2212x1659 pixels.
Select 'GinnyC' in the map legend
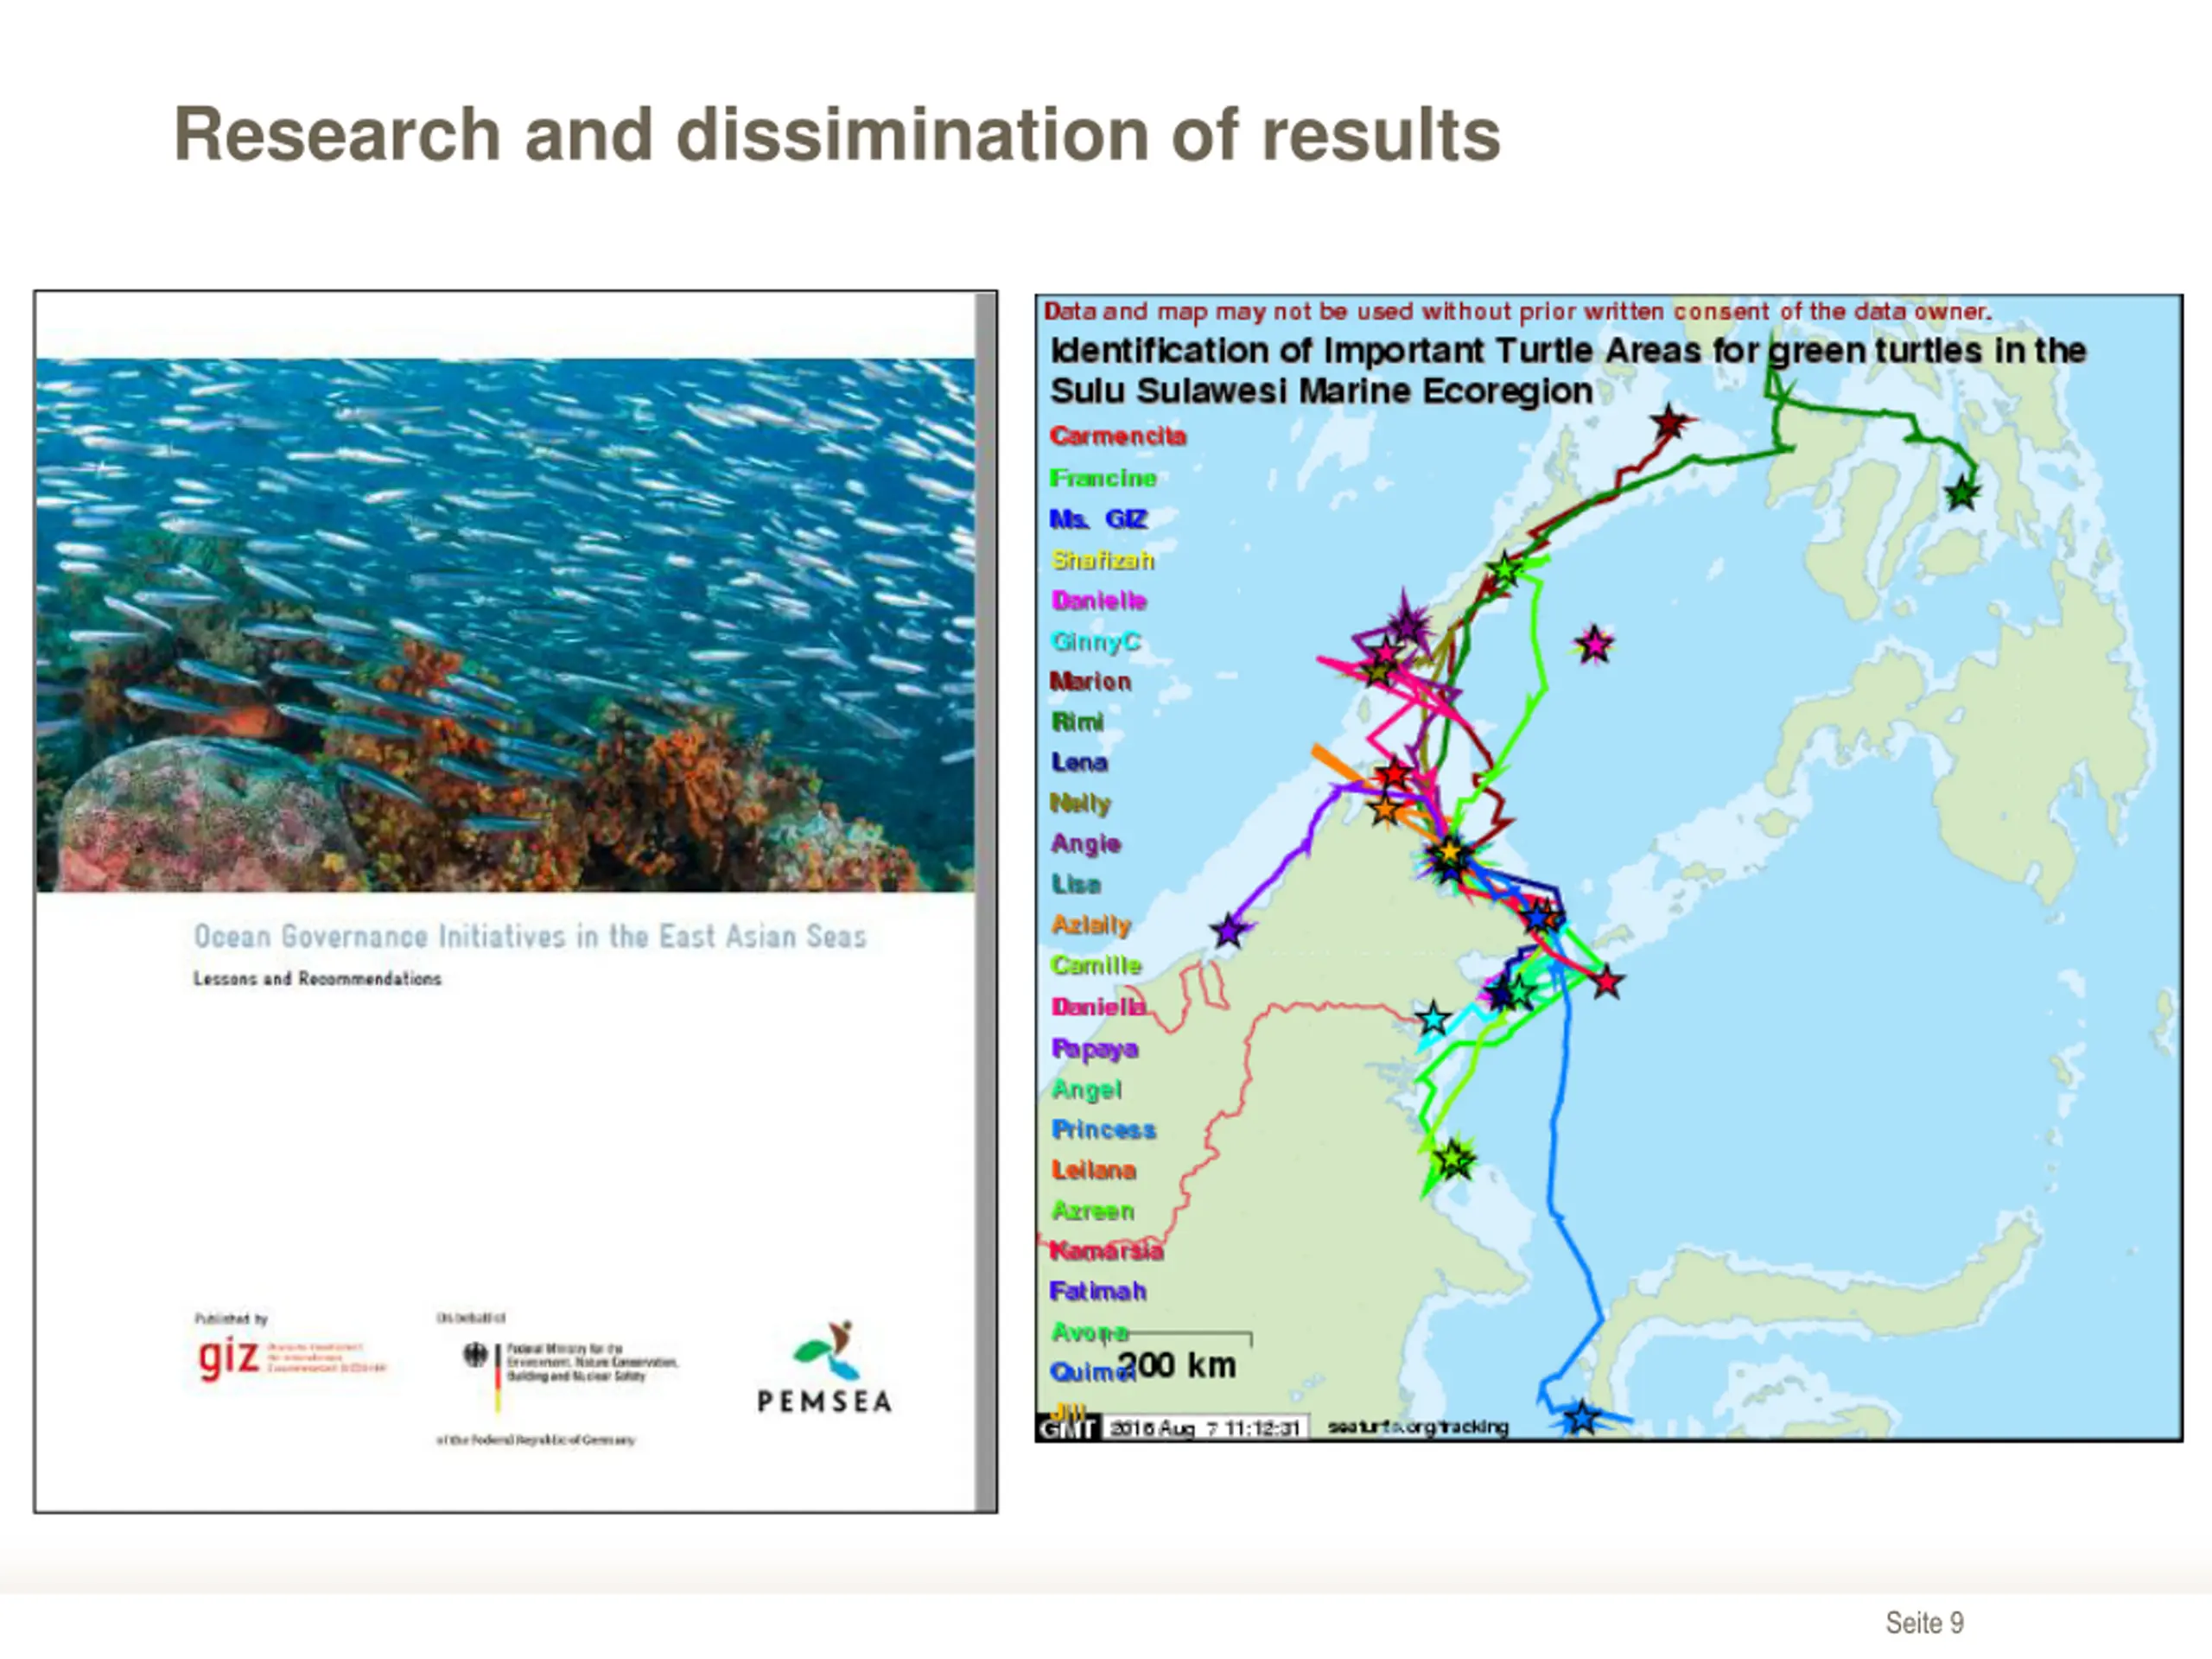coord(1096,642)
